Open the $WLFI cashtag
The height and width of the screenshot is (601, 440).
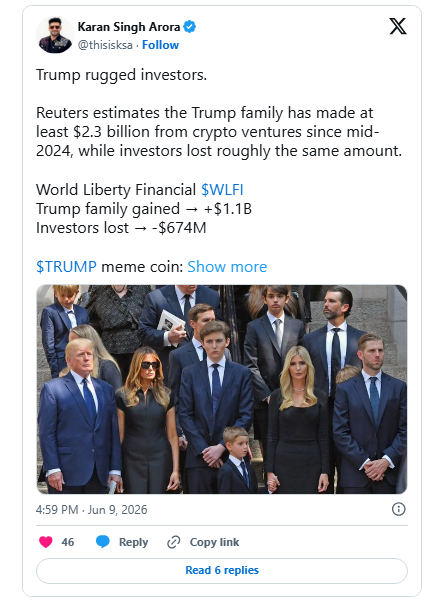point(222,190)
